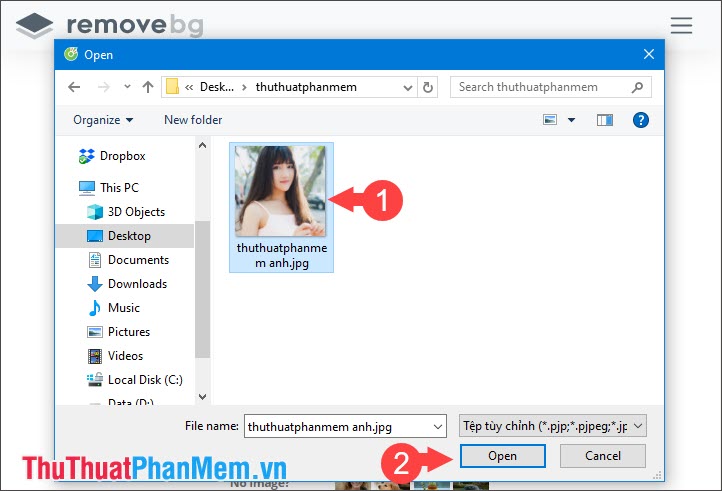Click the Documents page icon
The height and width of the screenshot is (491, 722).
(x=95, y=260)
